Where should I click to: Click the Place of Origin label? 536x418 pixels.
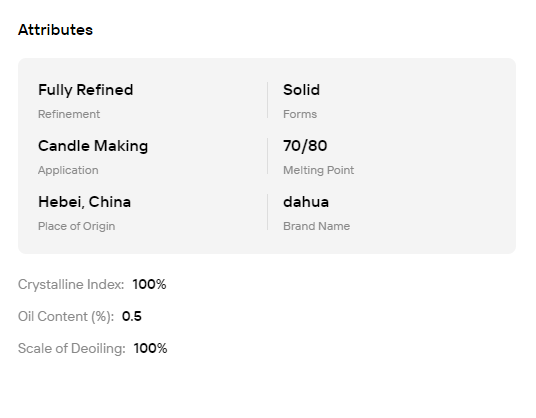76,226
